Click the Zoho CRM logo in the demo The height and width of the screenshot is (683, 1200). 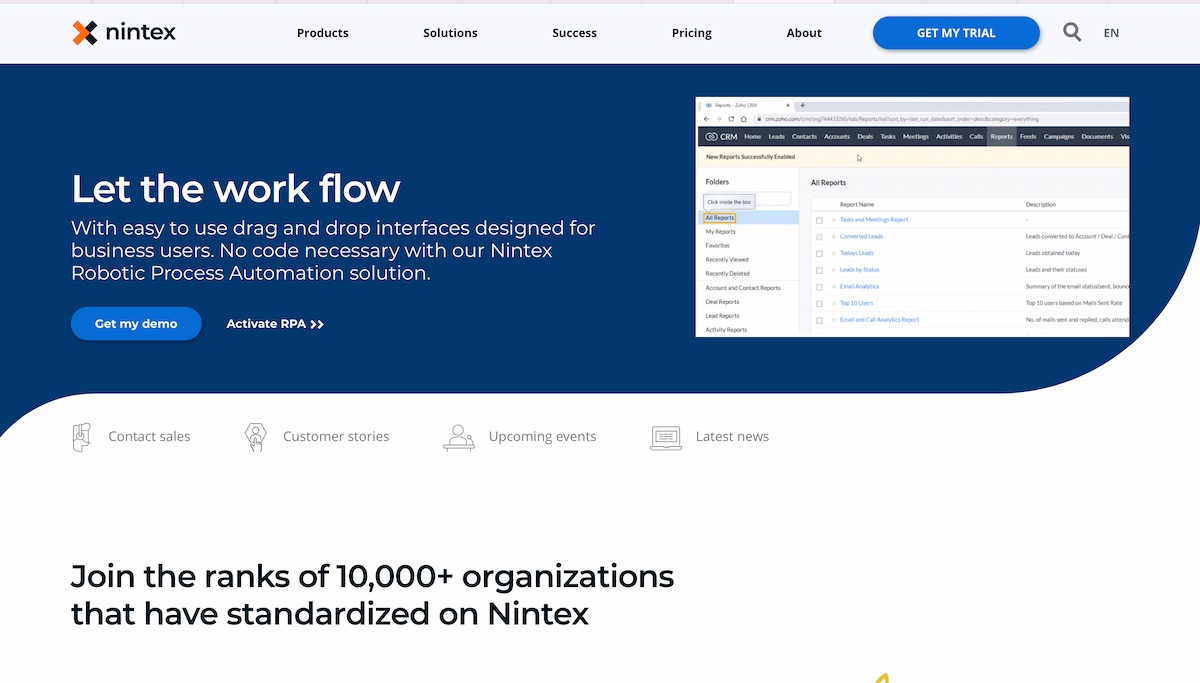[720, 136]
